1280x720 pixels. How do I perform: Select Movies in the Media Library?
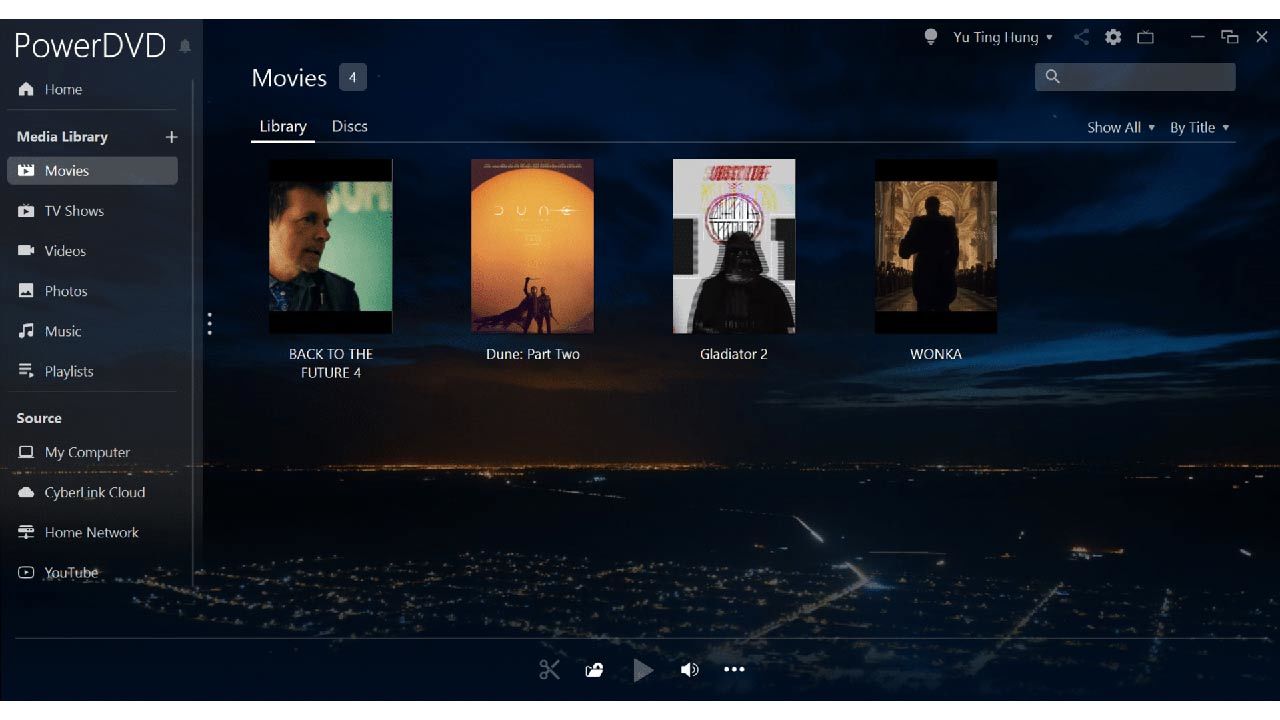pyautogui.click(x=92, y=171)
